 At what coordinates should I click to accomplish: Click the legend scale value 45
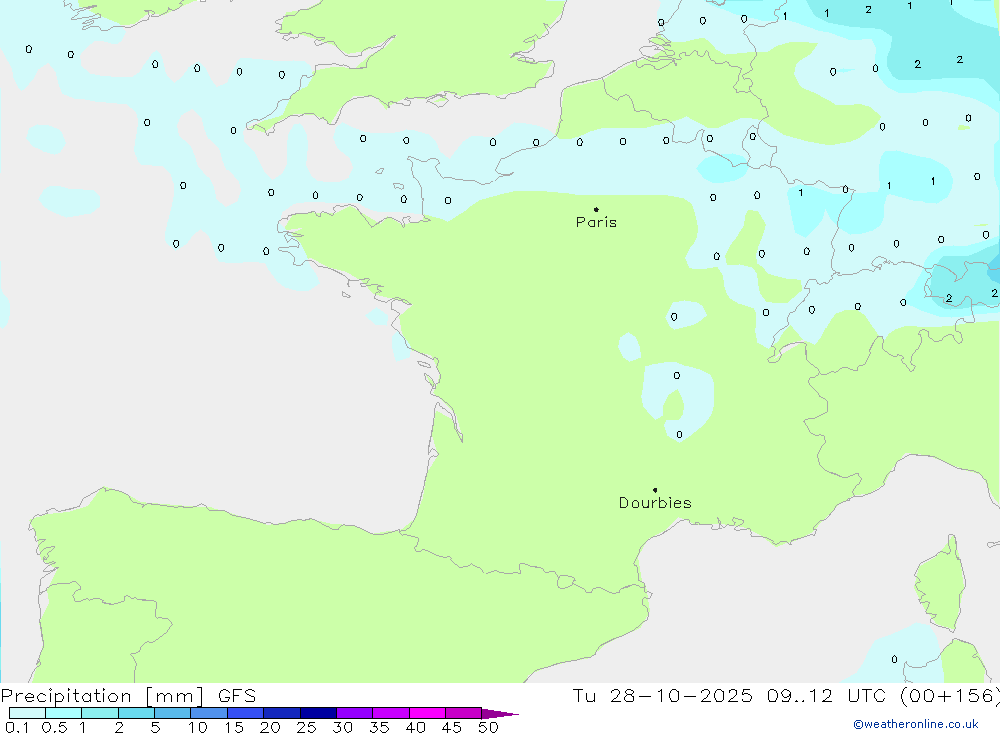[452, 727]
